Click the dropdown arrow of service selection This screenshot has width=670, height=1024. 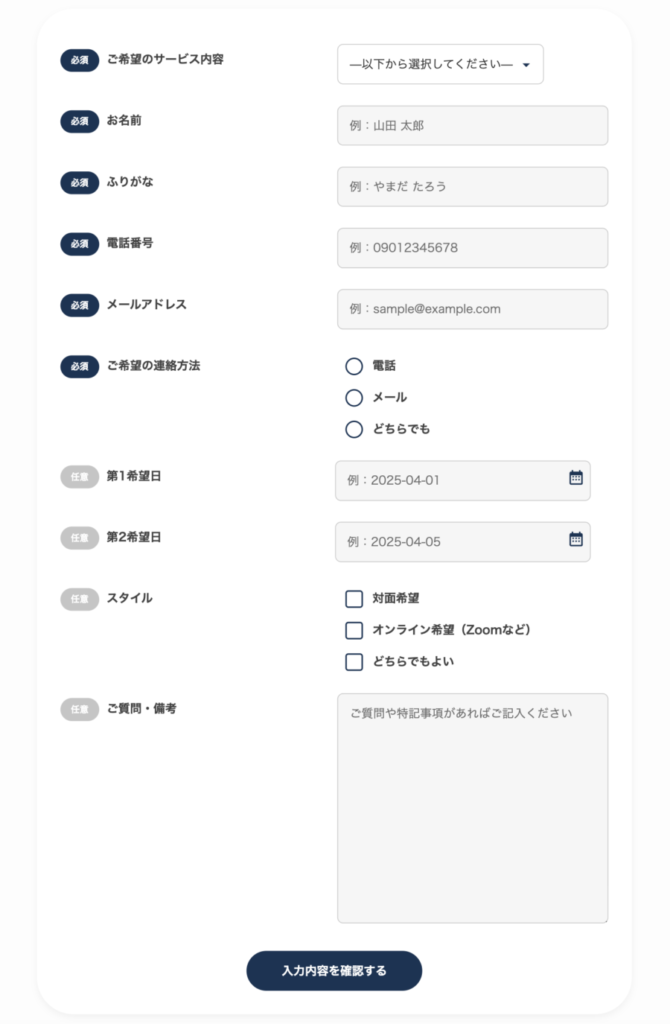pos(526,65)
